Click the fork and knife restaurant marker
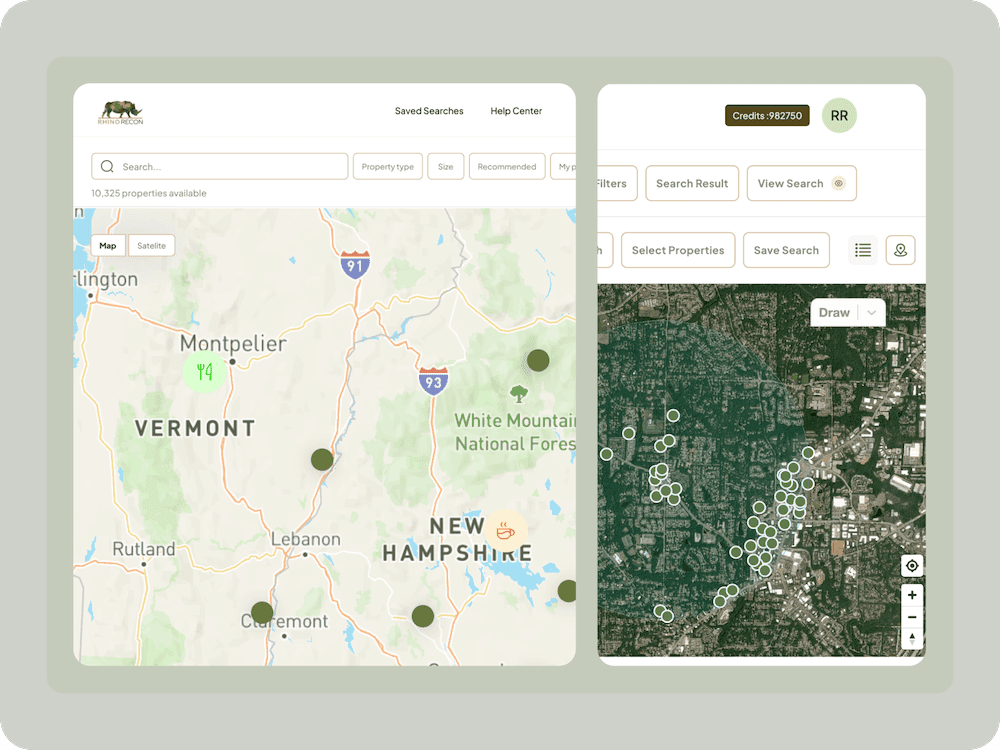This screenshot has height=750, width=1000. (x=205, y=371)
